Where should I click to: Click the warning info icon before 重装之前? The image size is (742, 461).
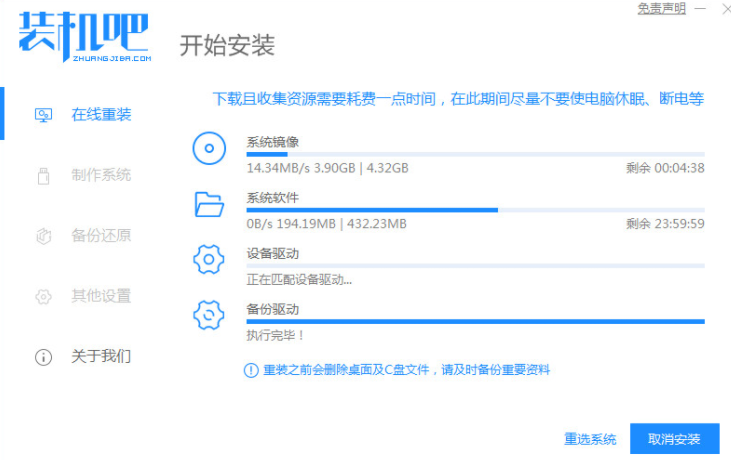[251, 370]
